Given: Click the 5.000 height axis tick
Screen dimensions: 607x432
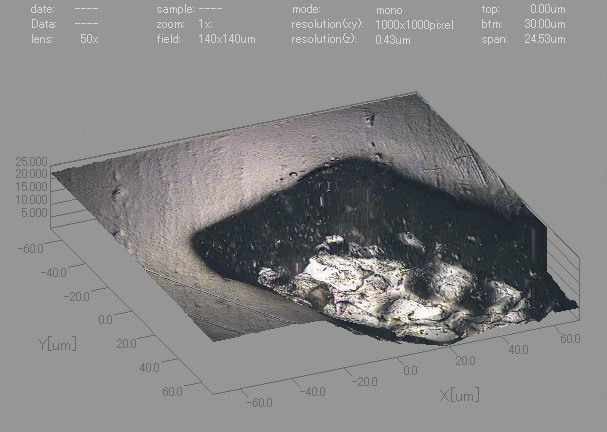Looking at the screenshot, I should point(33,212).
